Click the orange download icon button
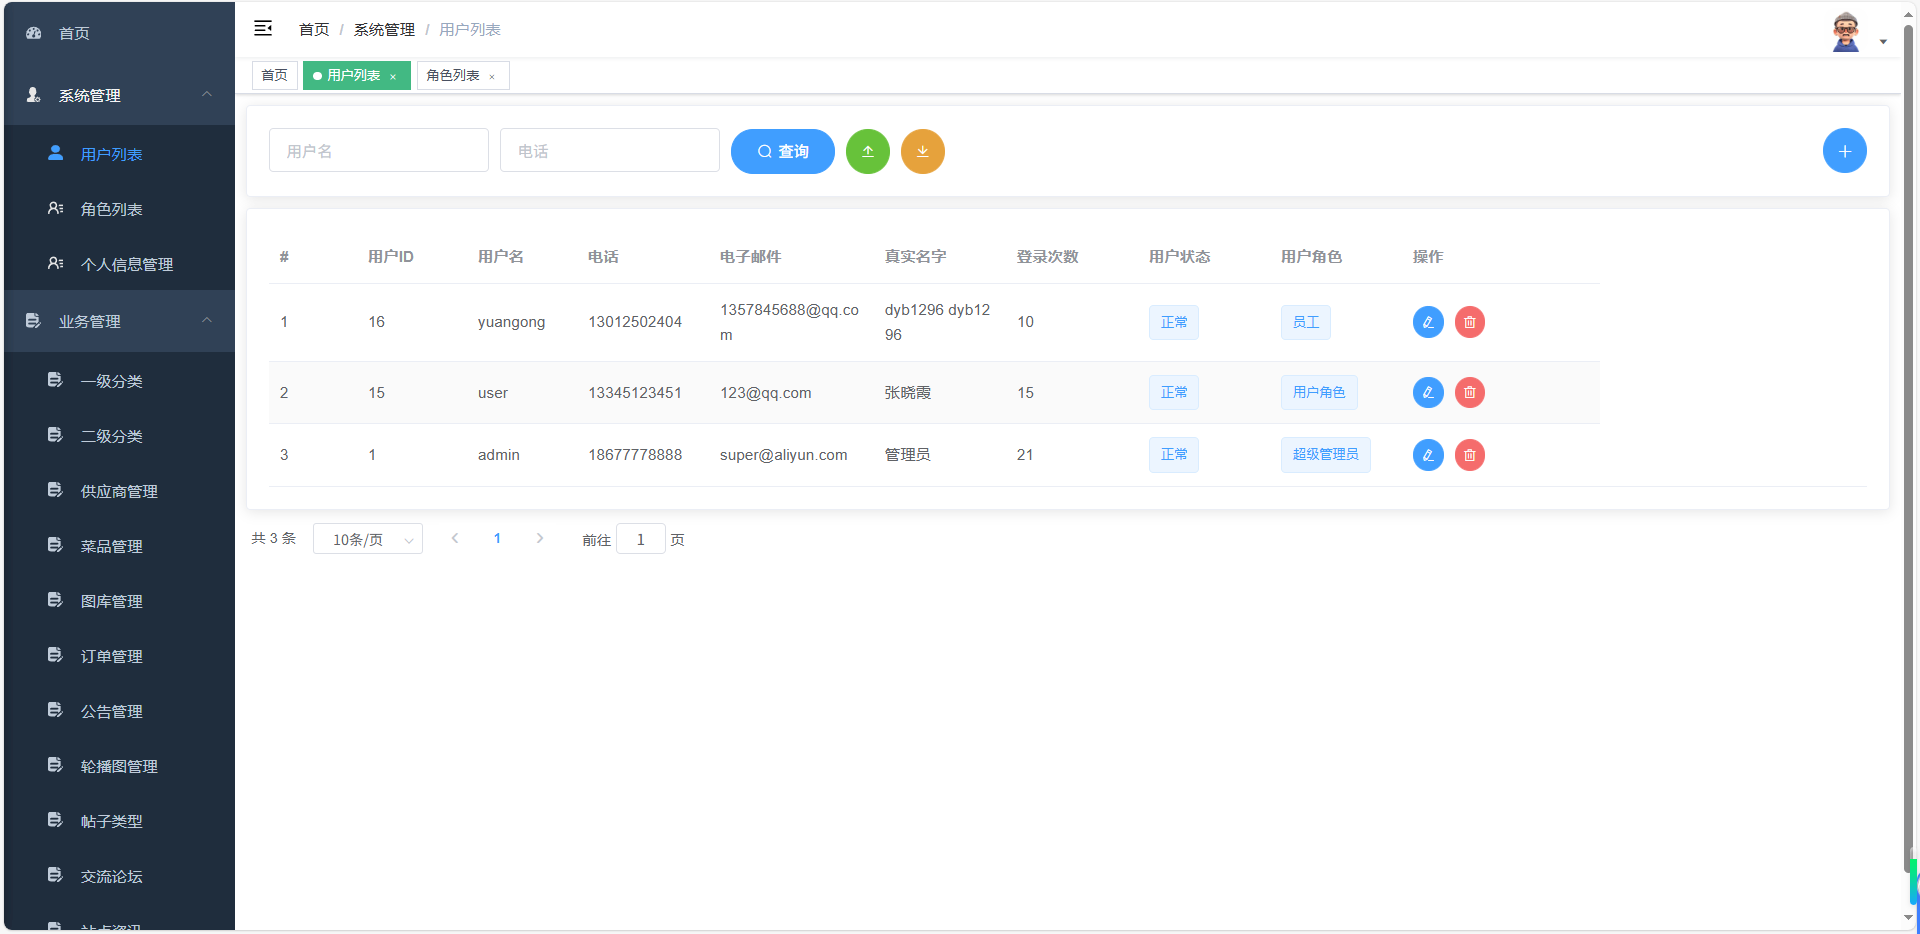The width and height of the screenshot is (1920, 934). click(x=922, y=151)
